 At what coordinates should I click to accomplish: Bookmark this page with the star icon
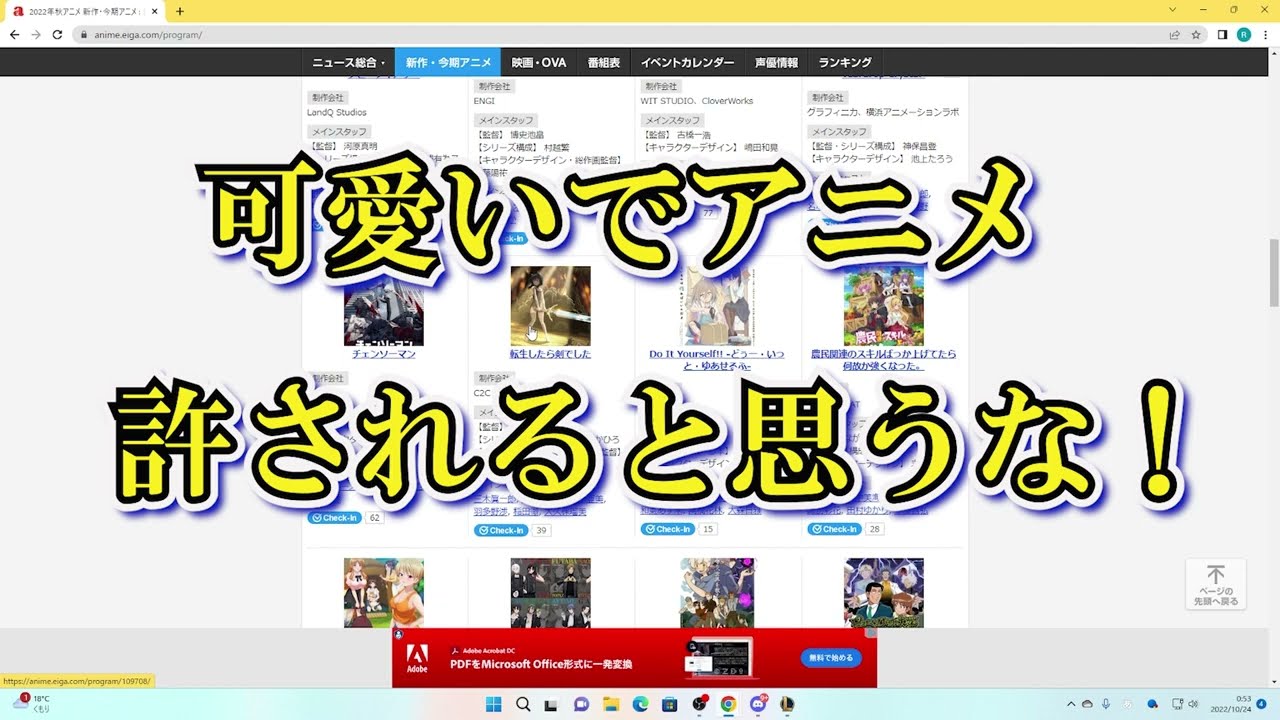pyautogui.click(x=1196, y=34)
